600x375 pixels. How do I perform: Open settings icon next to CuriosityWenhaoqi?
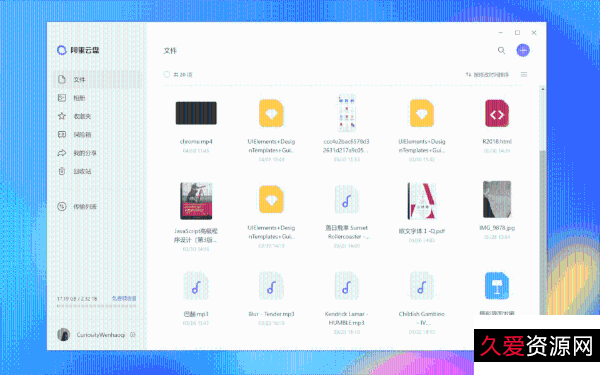click(133, 334)
